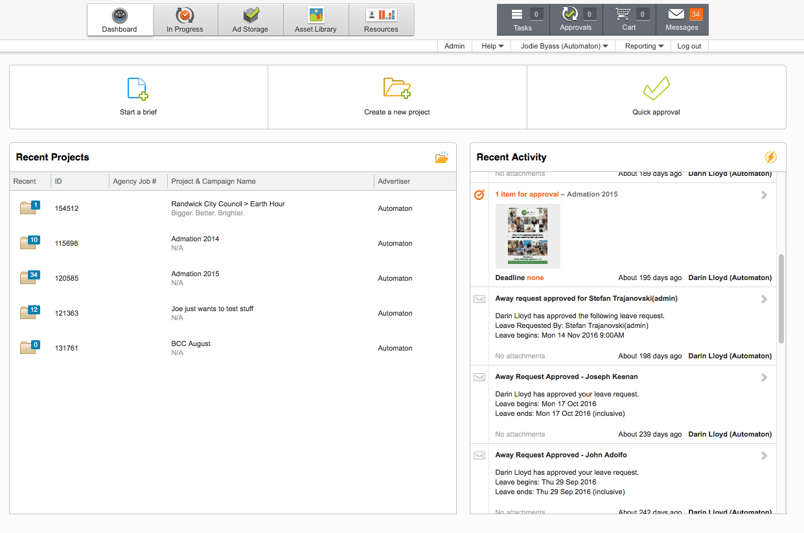Open Randwick City Council > Earth Hour project
This screenshot has height=533, width=804.
[x=228, y=204]
